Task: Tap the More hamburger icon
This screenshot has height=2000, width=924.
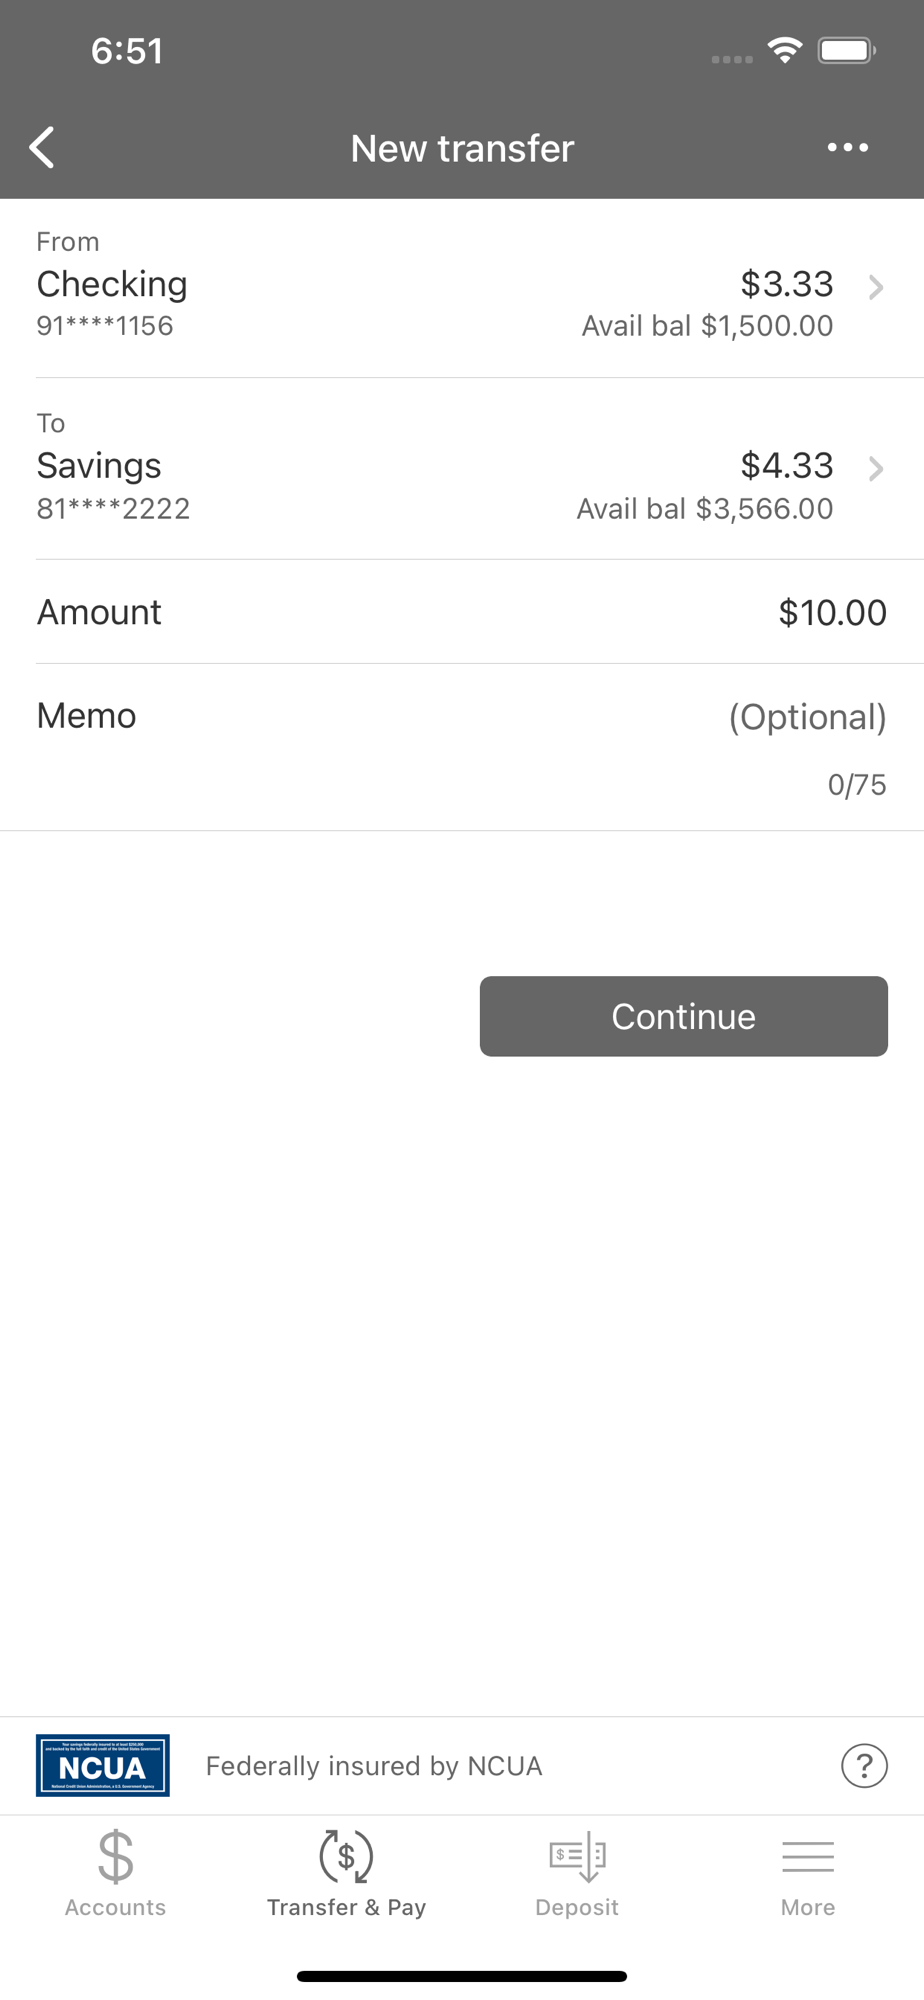Action: pyautogui.click(x=808, y=1856)
